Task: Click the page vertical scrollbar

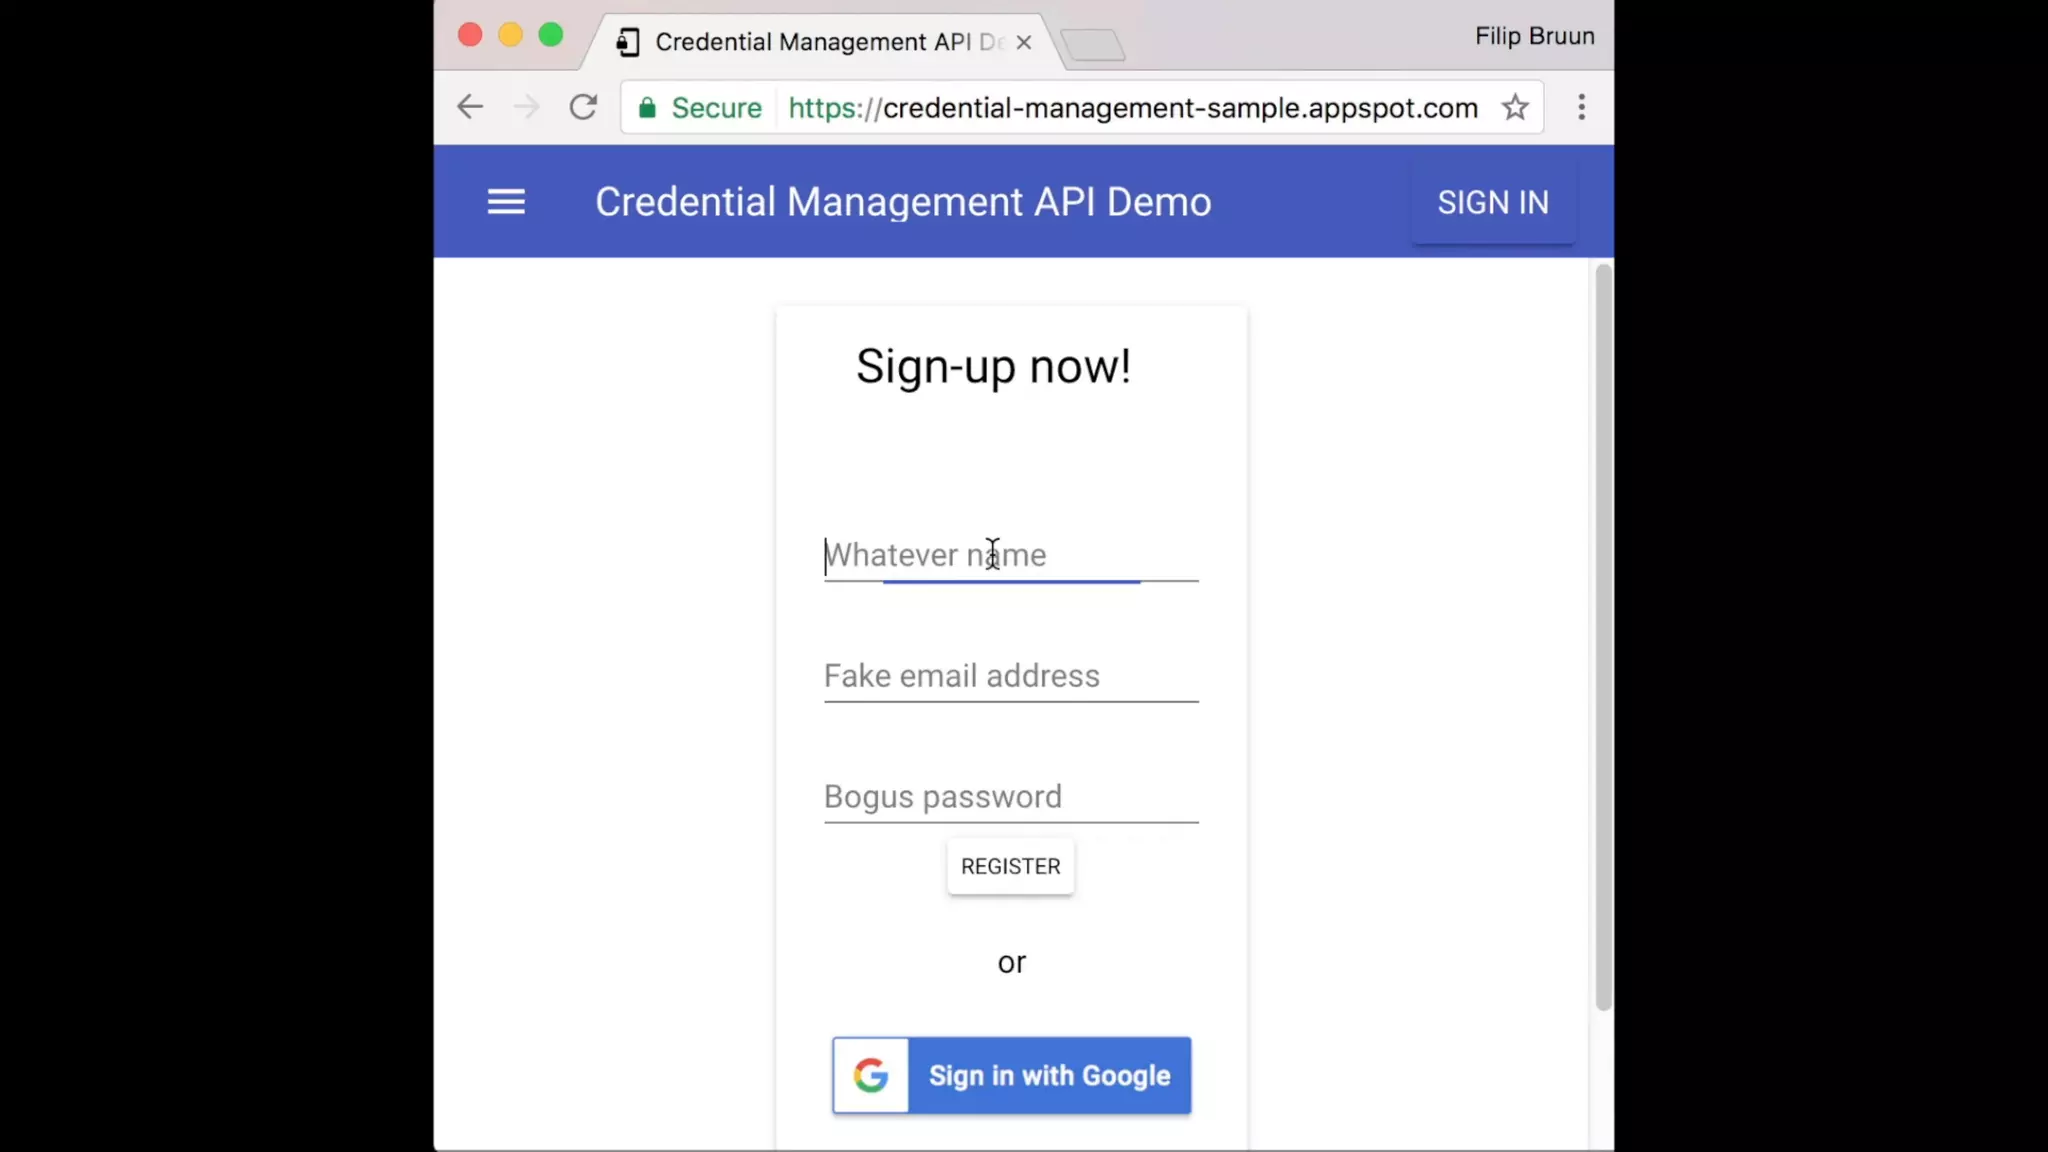Action: click(x=1603, y=637)
